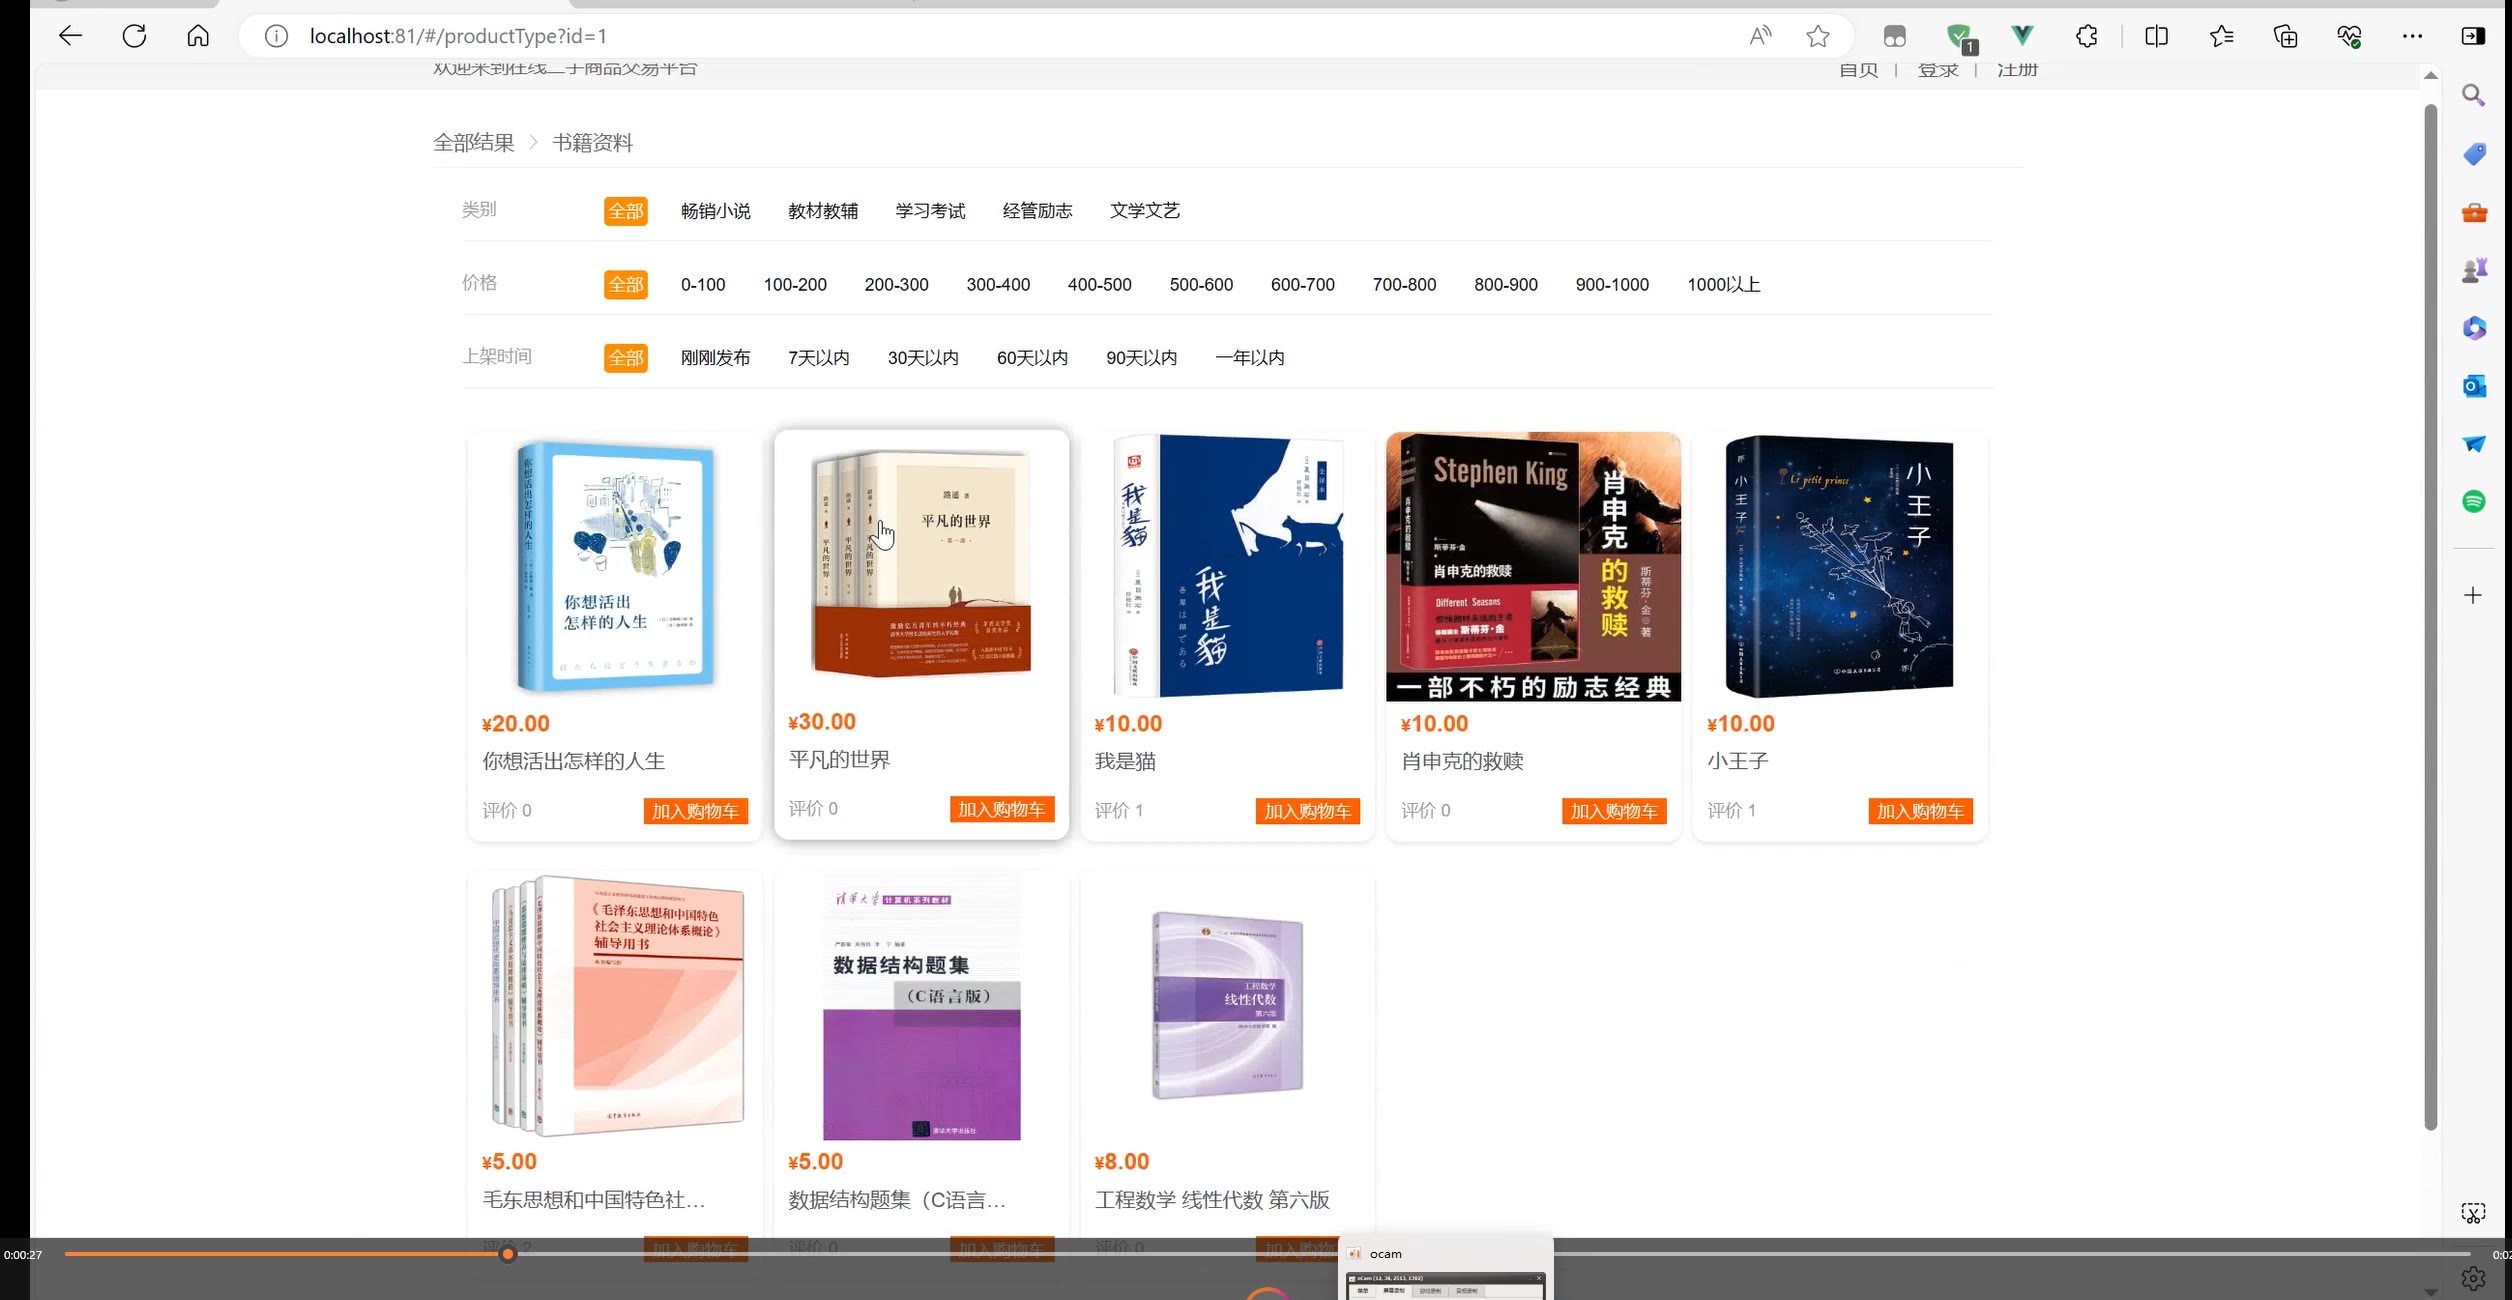2512x1300 pixels.
Task: Open 工程数学 线性代数 title link
Action: pyautogui.click(x=1212, y=1200)
